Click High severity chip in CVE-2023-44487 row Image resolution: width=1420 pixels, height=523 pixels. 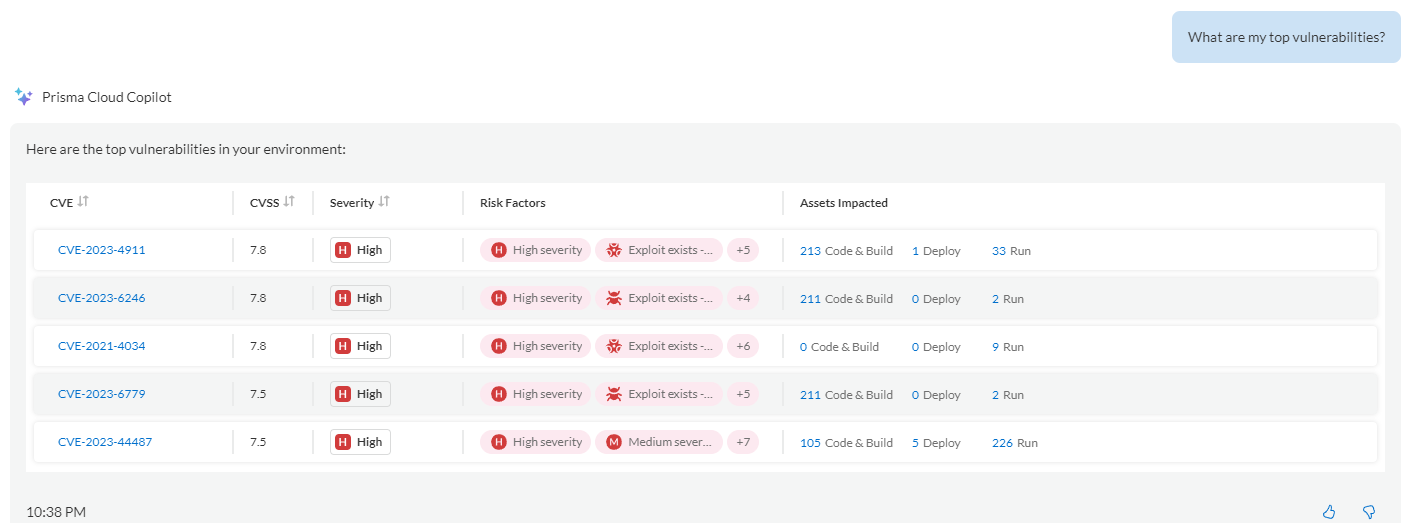pos(536,442)
